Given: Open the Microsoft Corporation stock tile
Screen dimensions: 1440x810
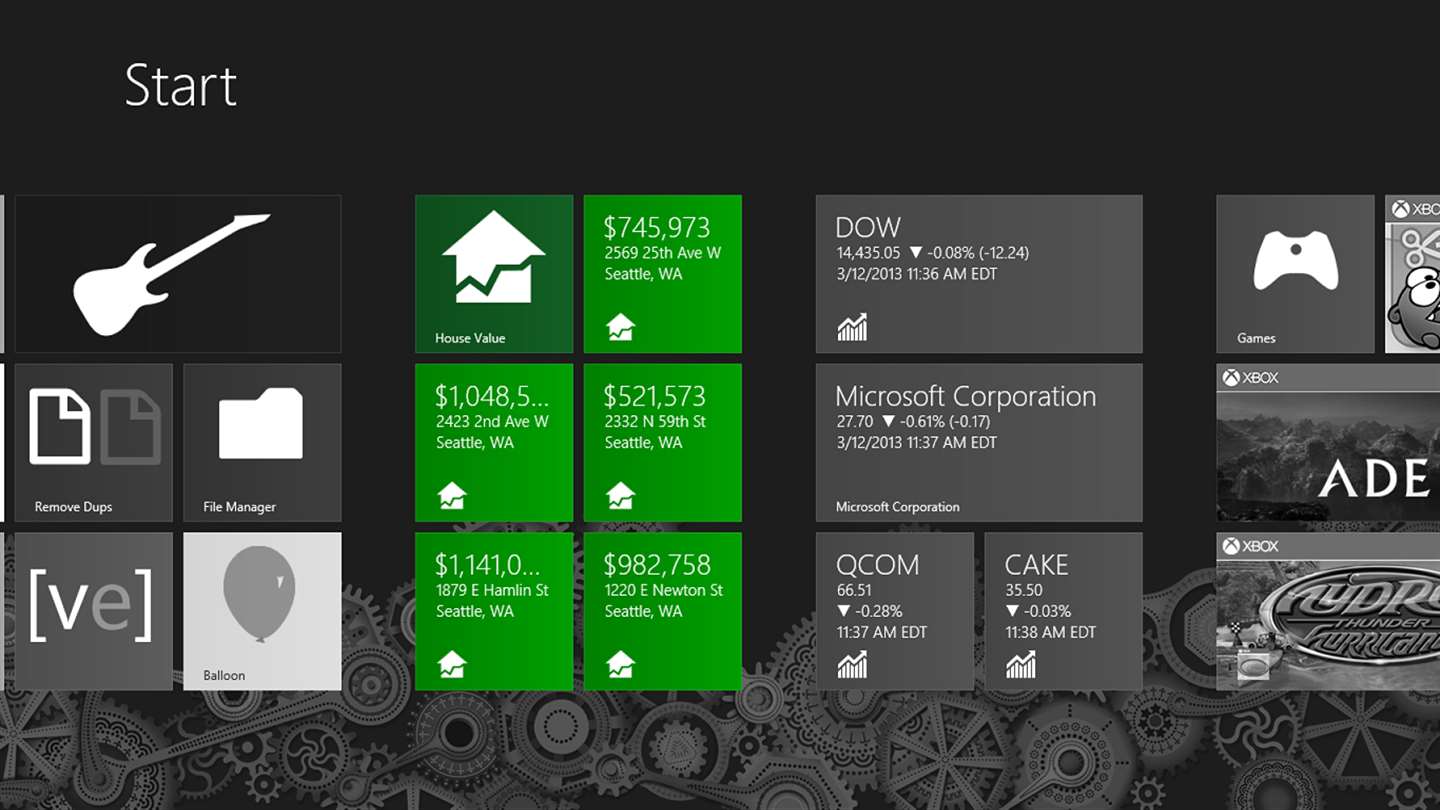Looking at the screenshot, I should 979,442.
